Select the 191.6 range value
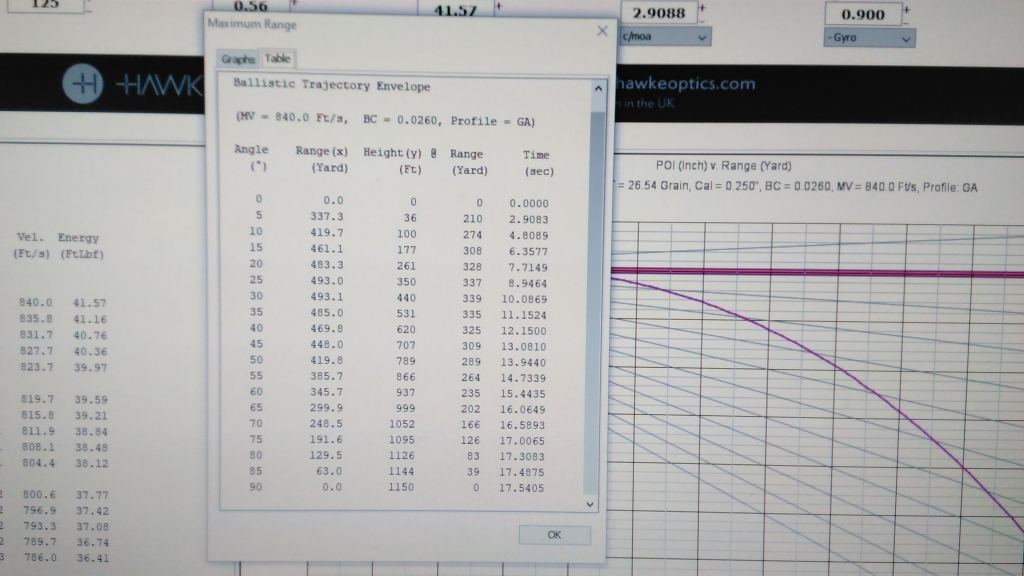The width and height of the screenshot is (1024, 576). click(327, 440)
